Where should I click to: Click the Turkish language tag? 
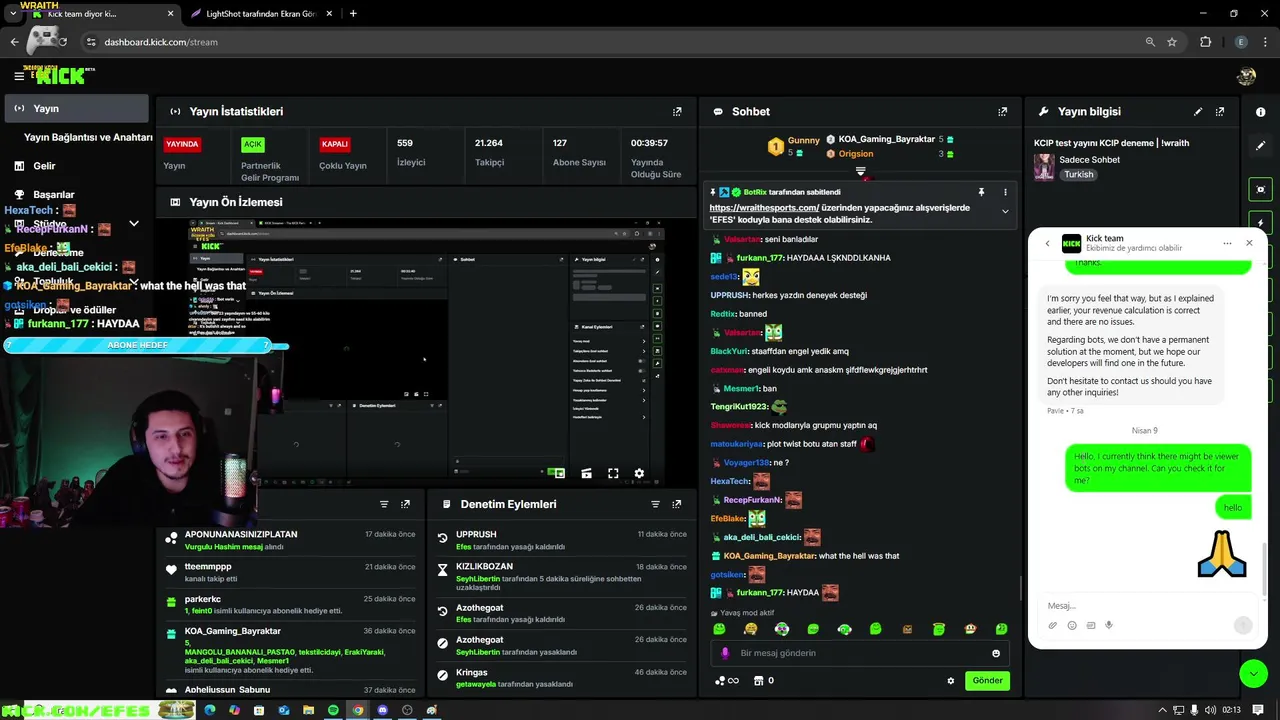pos(1078,174)
